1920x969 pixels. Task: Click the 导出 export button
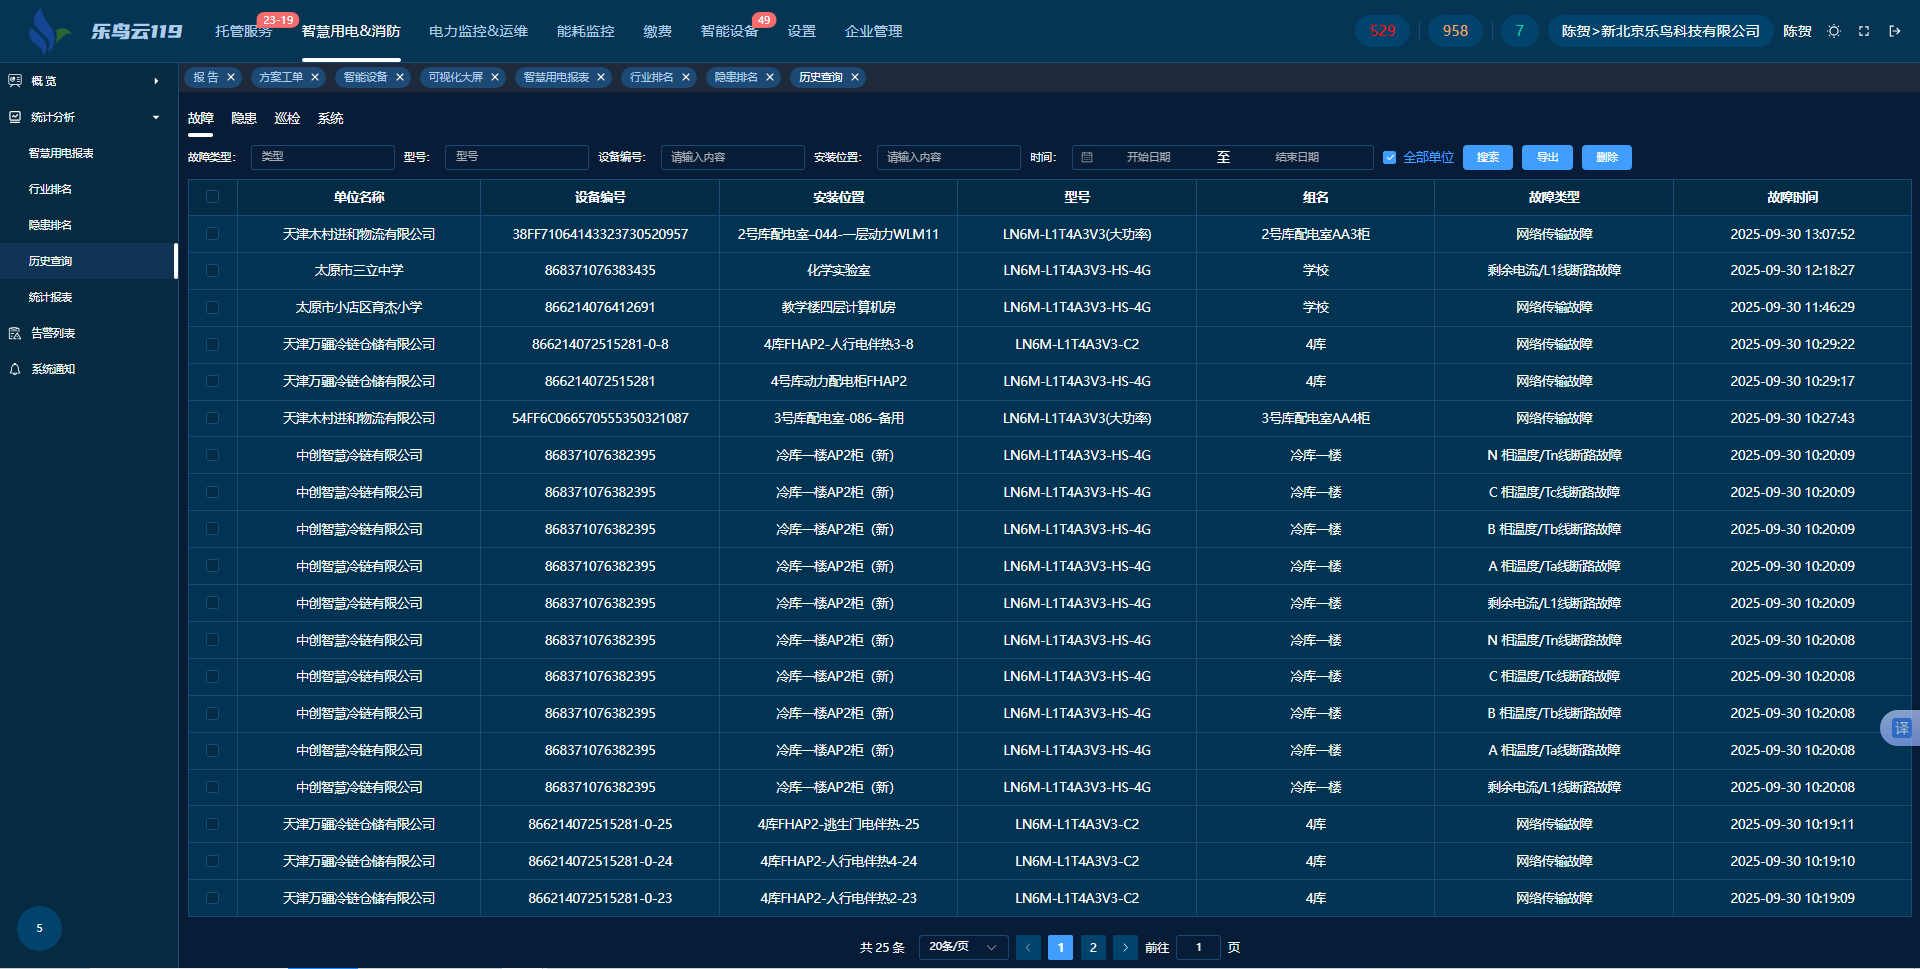pos(1547,157)
